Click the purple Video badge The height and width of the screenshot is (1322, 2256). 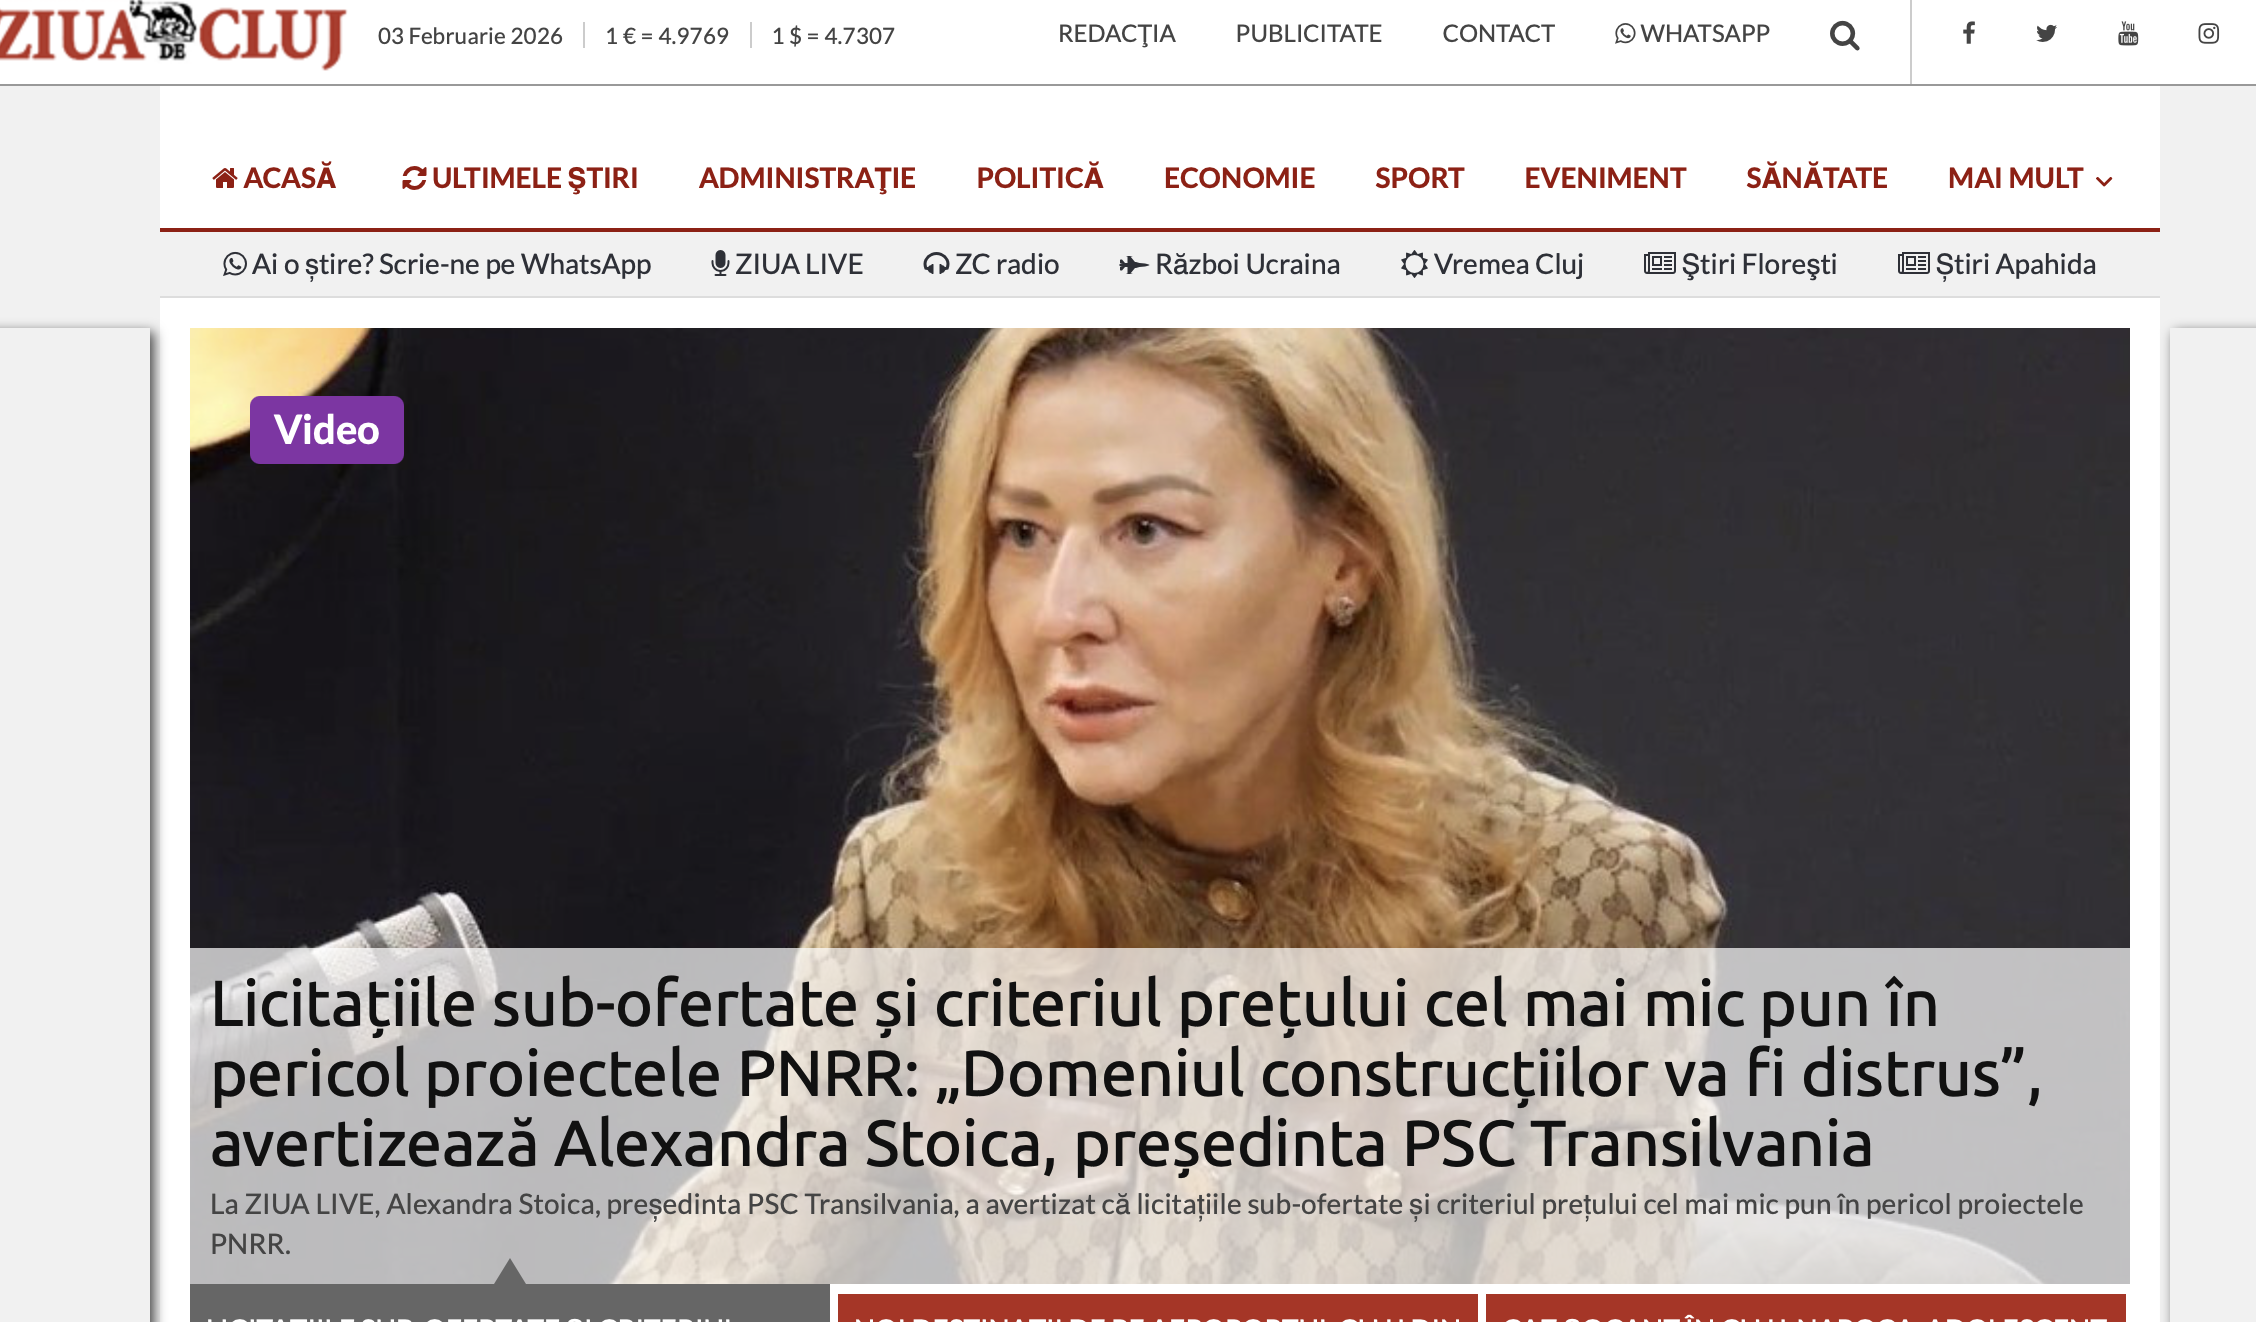click(x=327, y=430)
